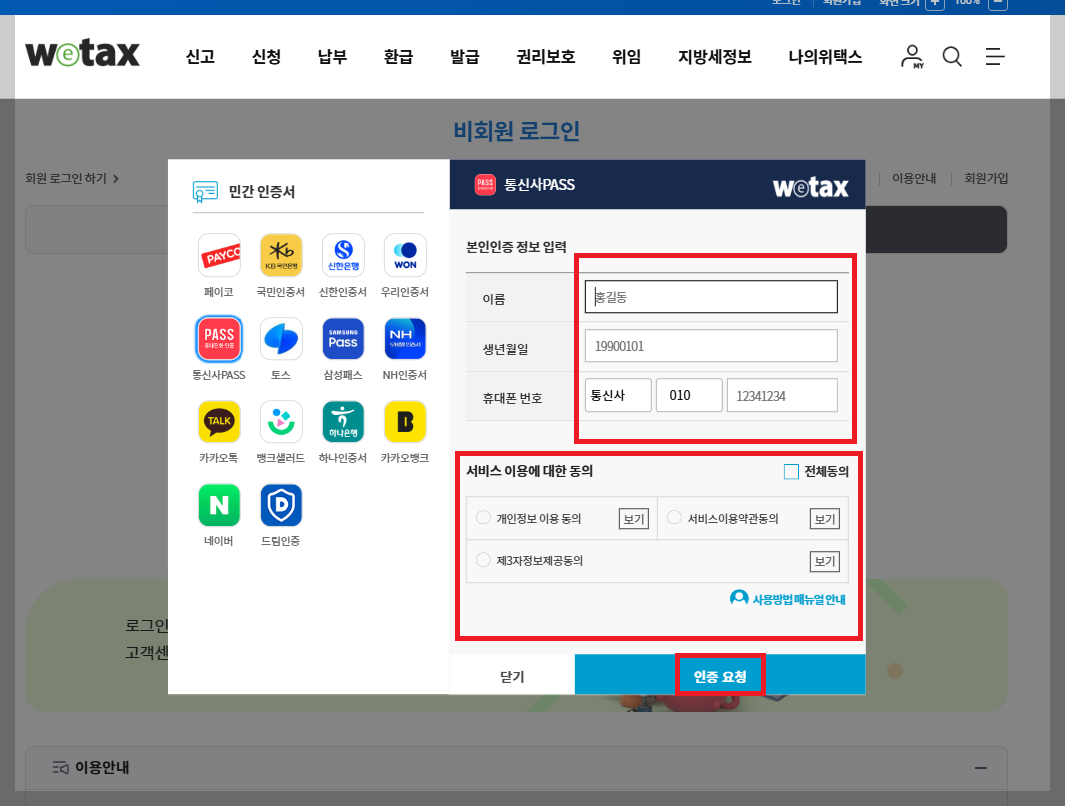Check the 전체동의 checkbox
This screenshot has width=1065, height=806.
pyautogui.click(x=791, y=471)
